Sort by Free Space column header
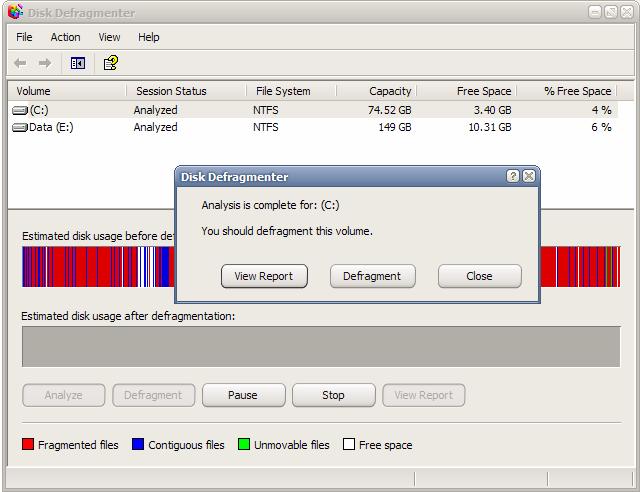 pos(467,91)
